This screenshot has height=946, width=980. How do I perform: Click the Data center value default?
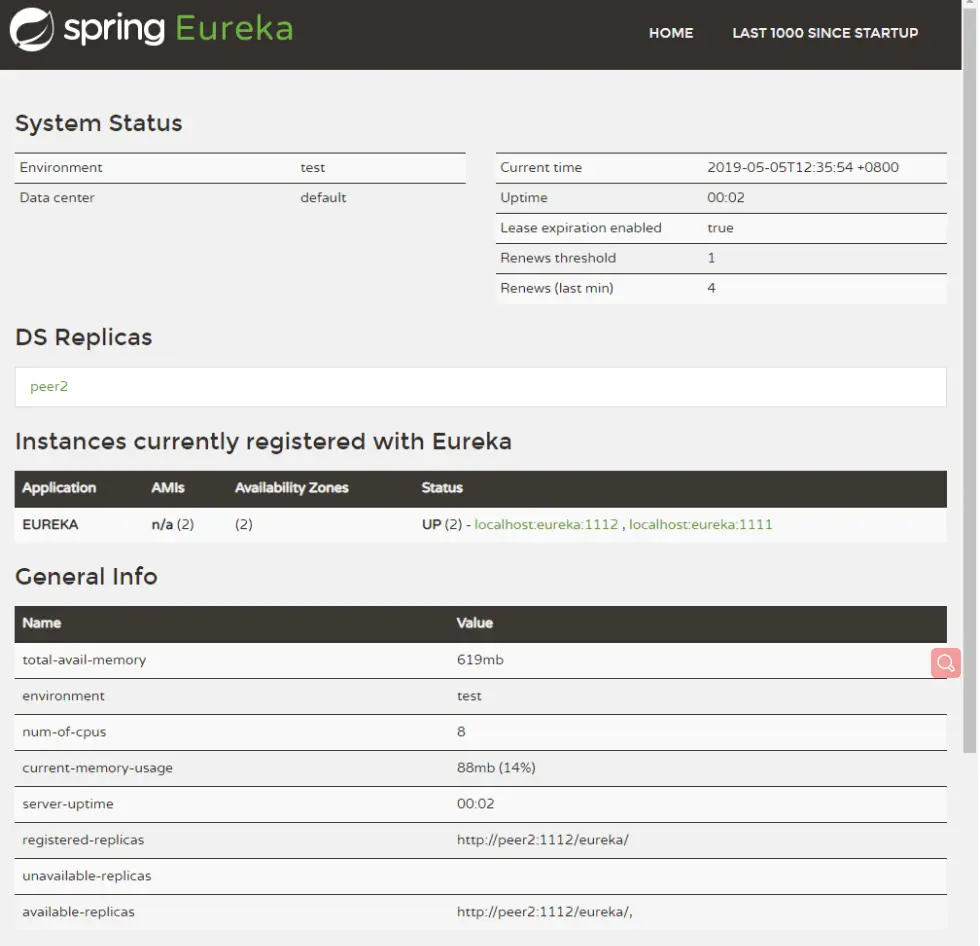pos(323,197)
